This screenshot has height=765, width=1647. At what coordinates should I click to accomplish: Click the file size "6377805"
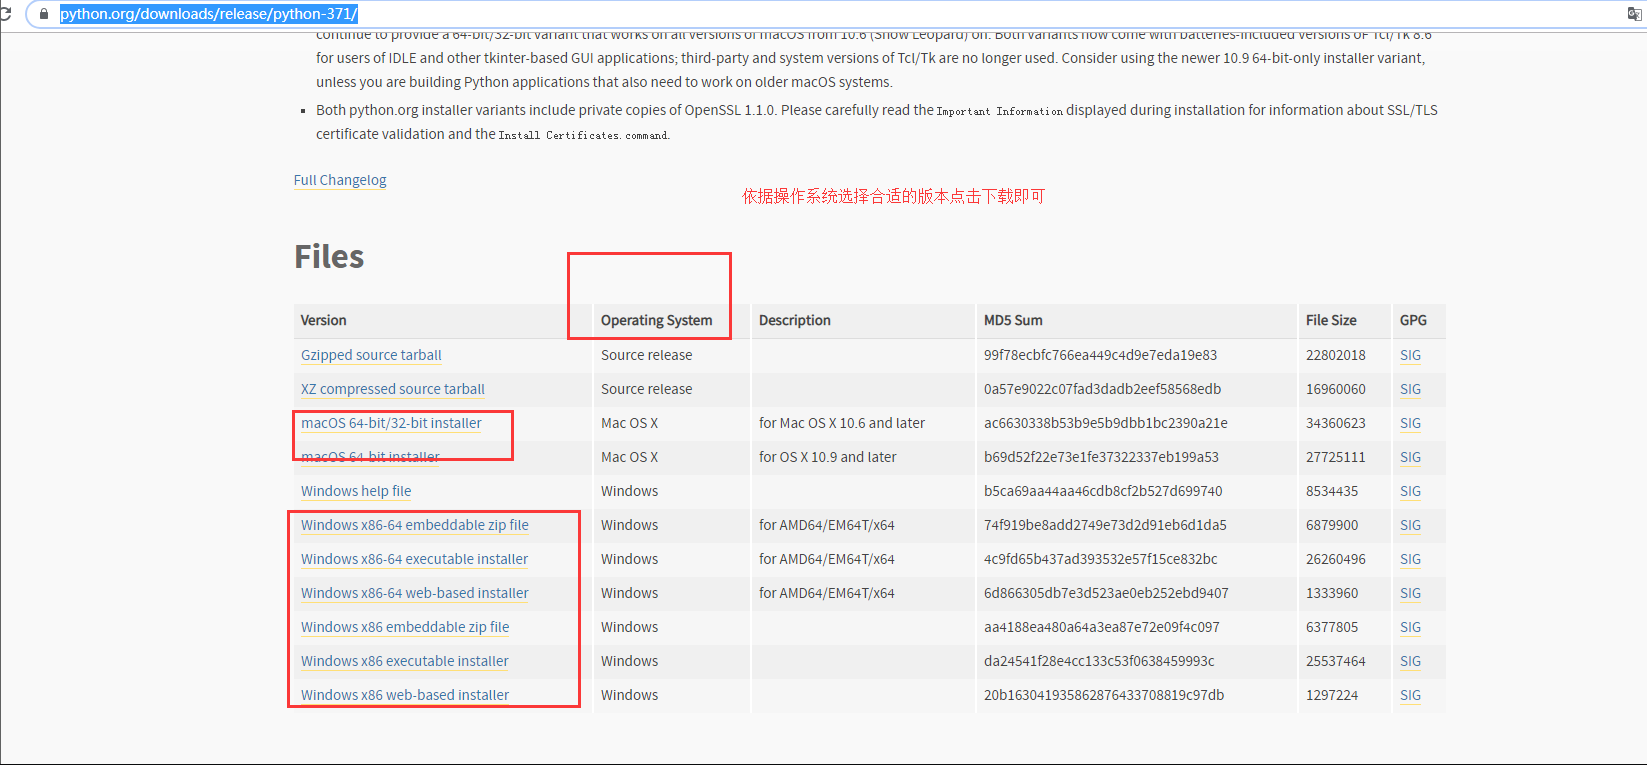click(x=1332, y=627)
